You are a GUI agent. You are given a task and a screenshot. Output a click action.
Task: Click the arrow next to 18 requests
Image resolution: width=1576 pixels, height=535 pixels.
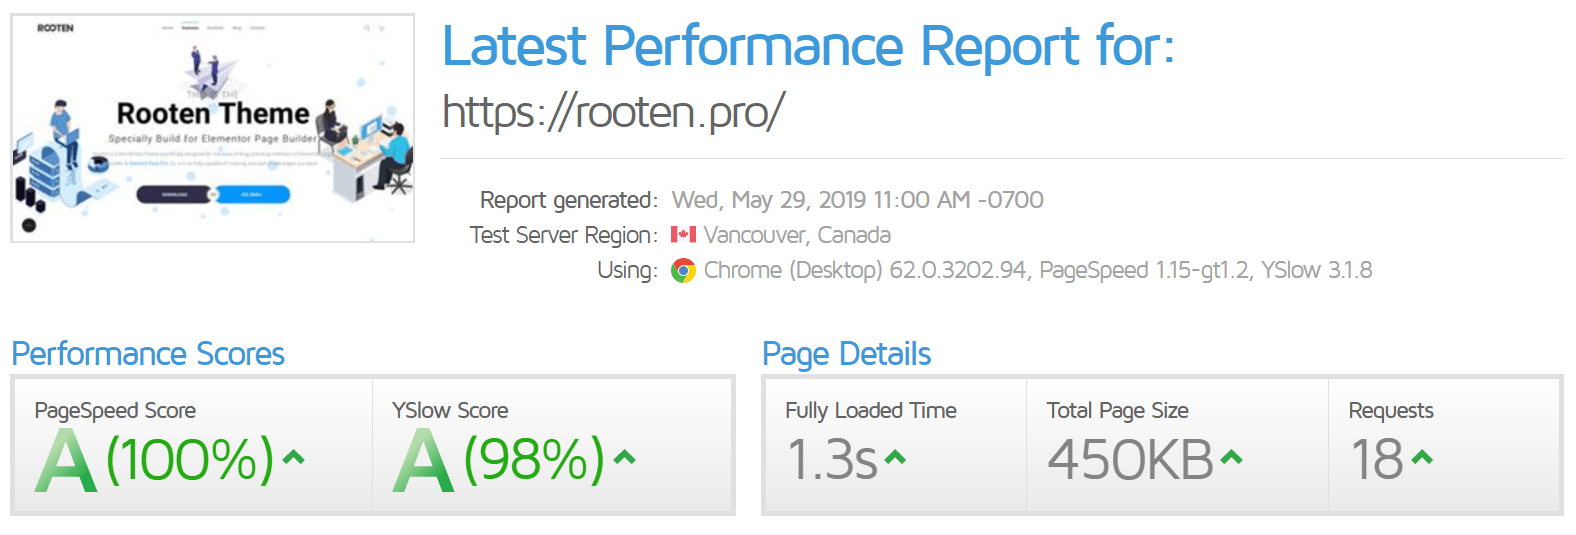1422,458
